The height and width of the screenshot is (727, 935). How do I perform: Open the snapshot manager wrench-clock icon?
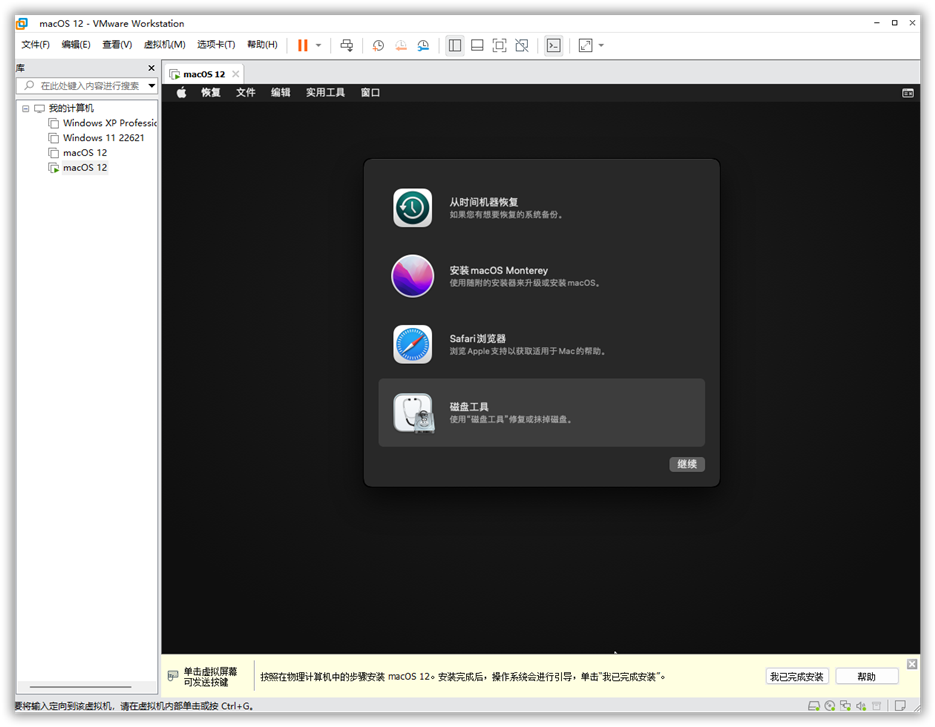coord(423,45)
